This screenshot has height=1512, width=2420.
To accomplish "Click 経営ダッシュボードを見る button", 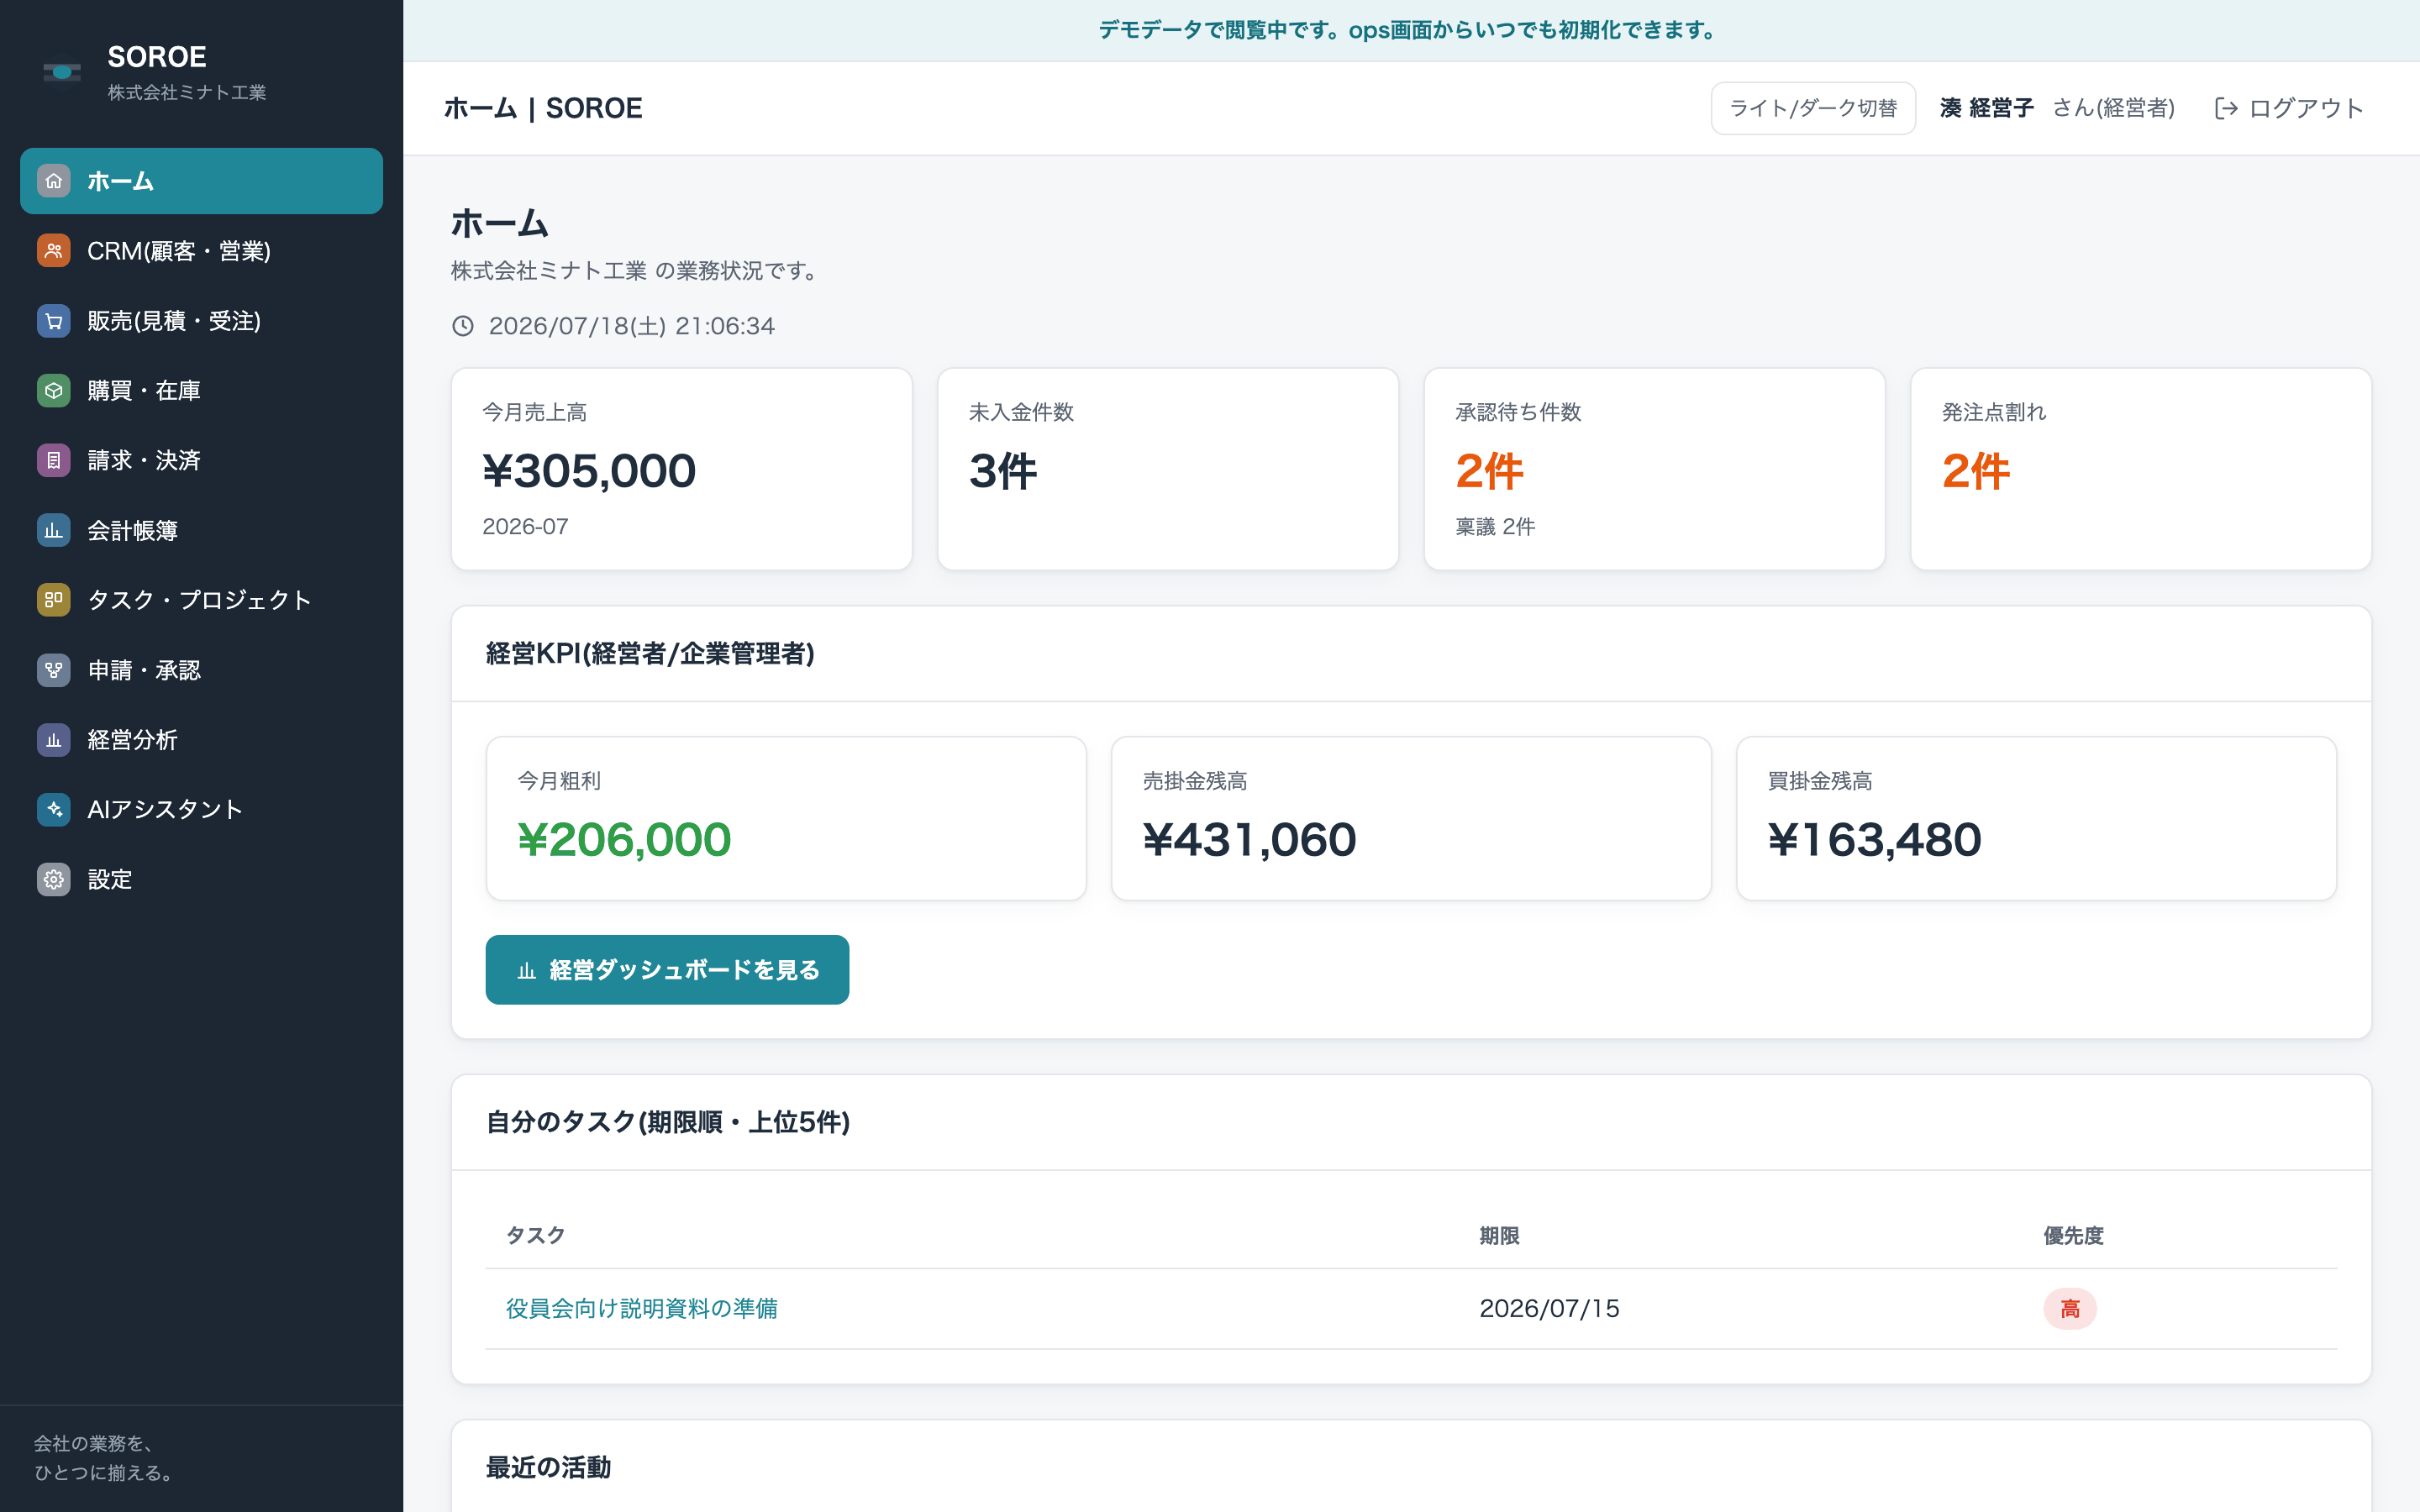I will point(667,970).
